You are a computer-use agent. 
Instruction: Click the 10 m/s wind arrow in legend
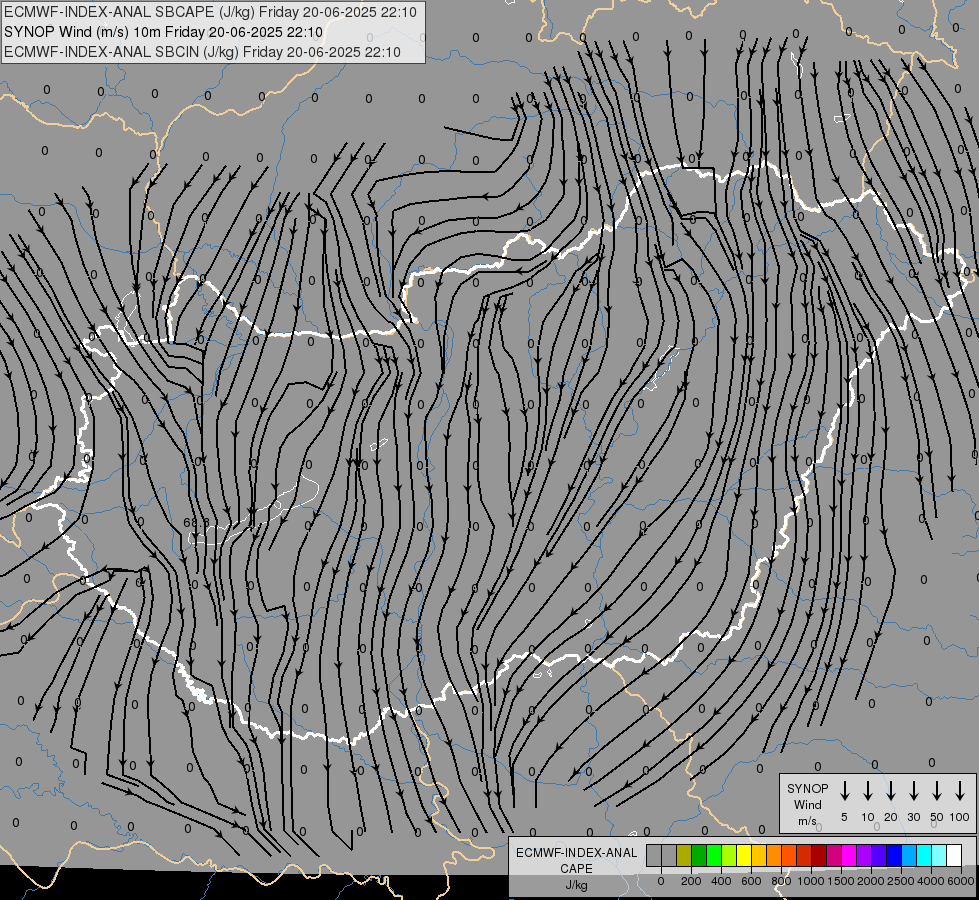coord(867,791)
